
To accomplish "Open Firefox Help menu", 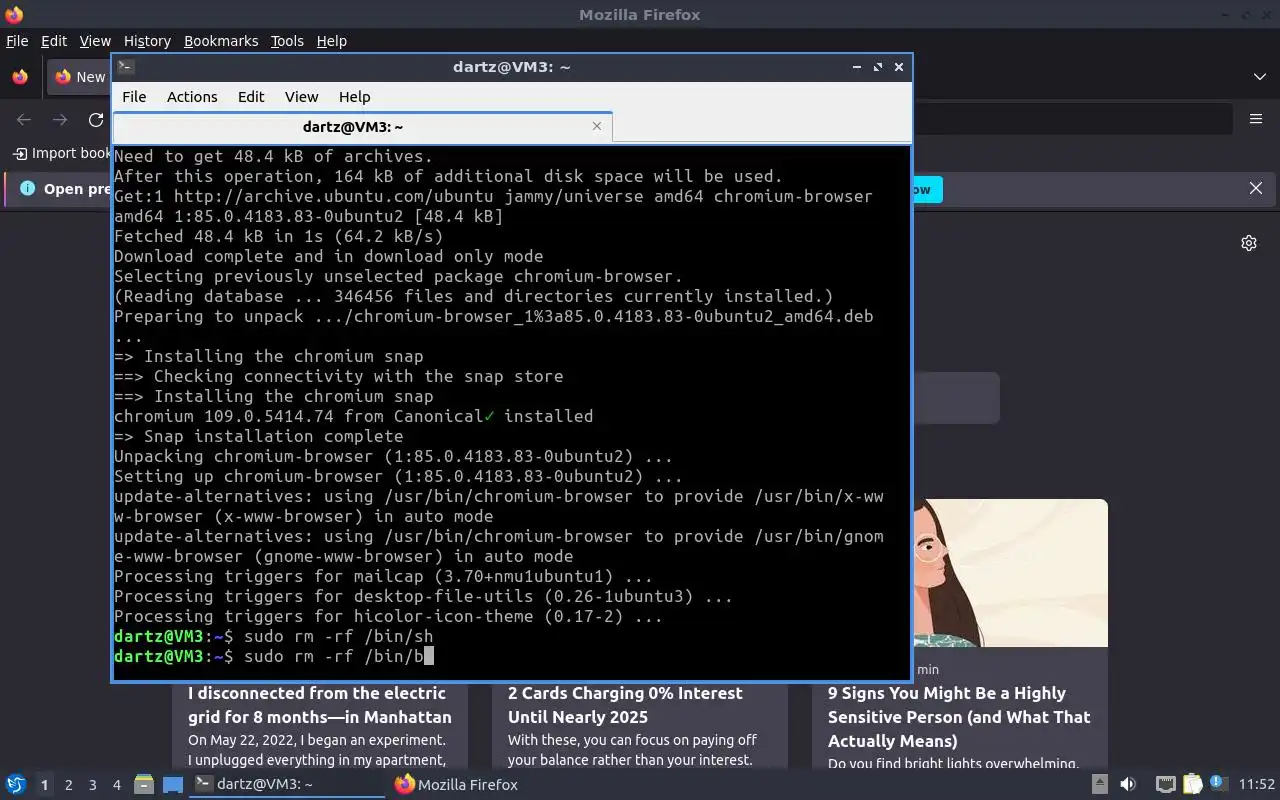I will (x=332, y=41).
